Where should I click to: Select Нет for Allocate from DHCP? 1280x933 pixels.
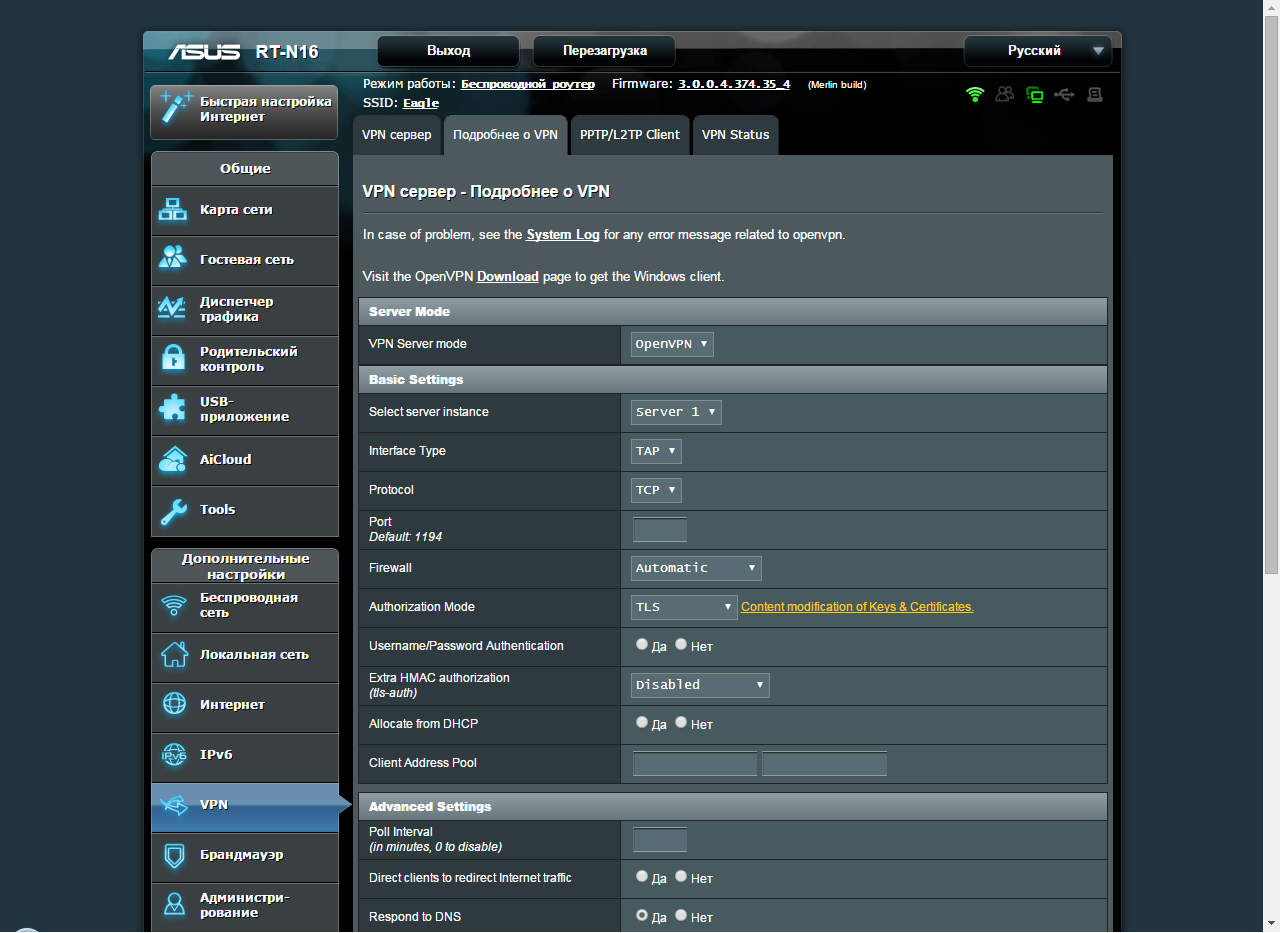point(681,723)
